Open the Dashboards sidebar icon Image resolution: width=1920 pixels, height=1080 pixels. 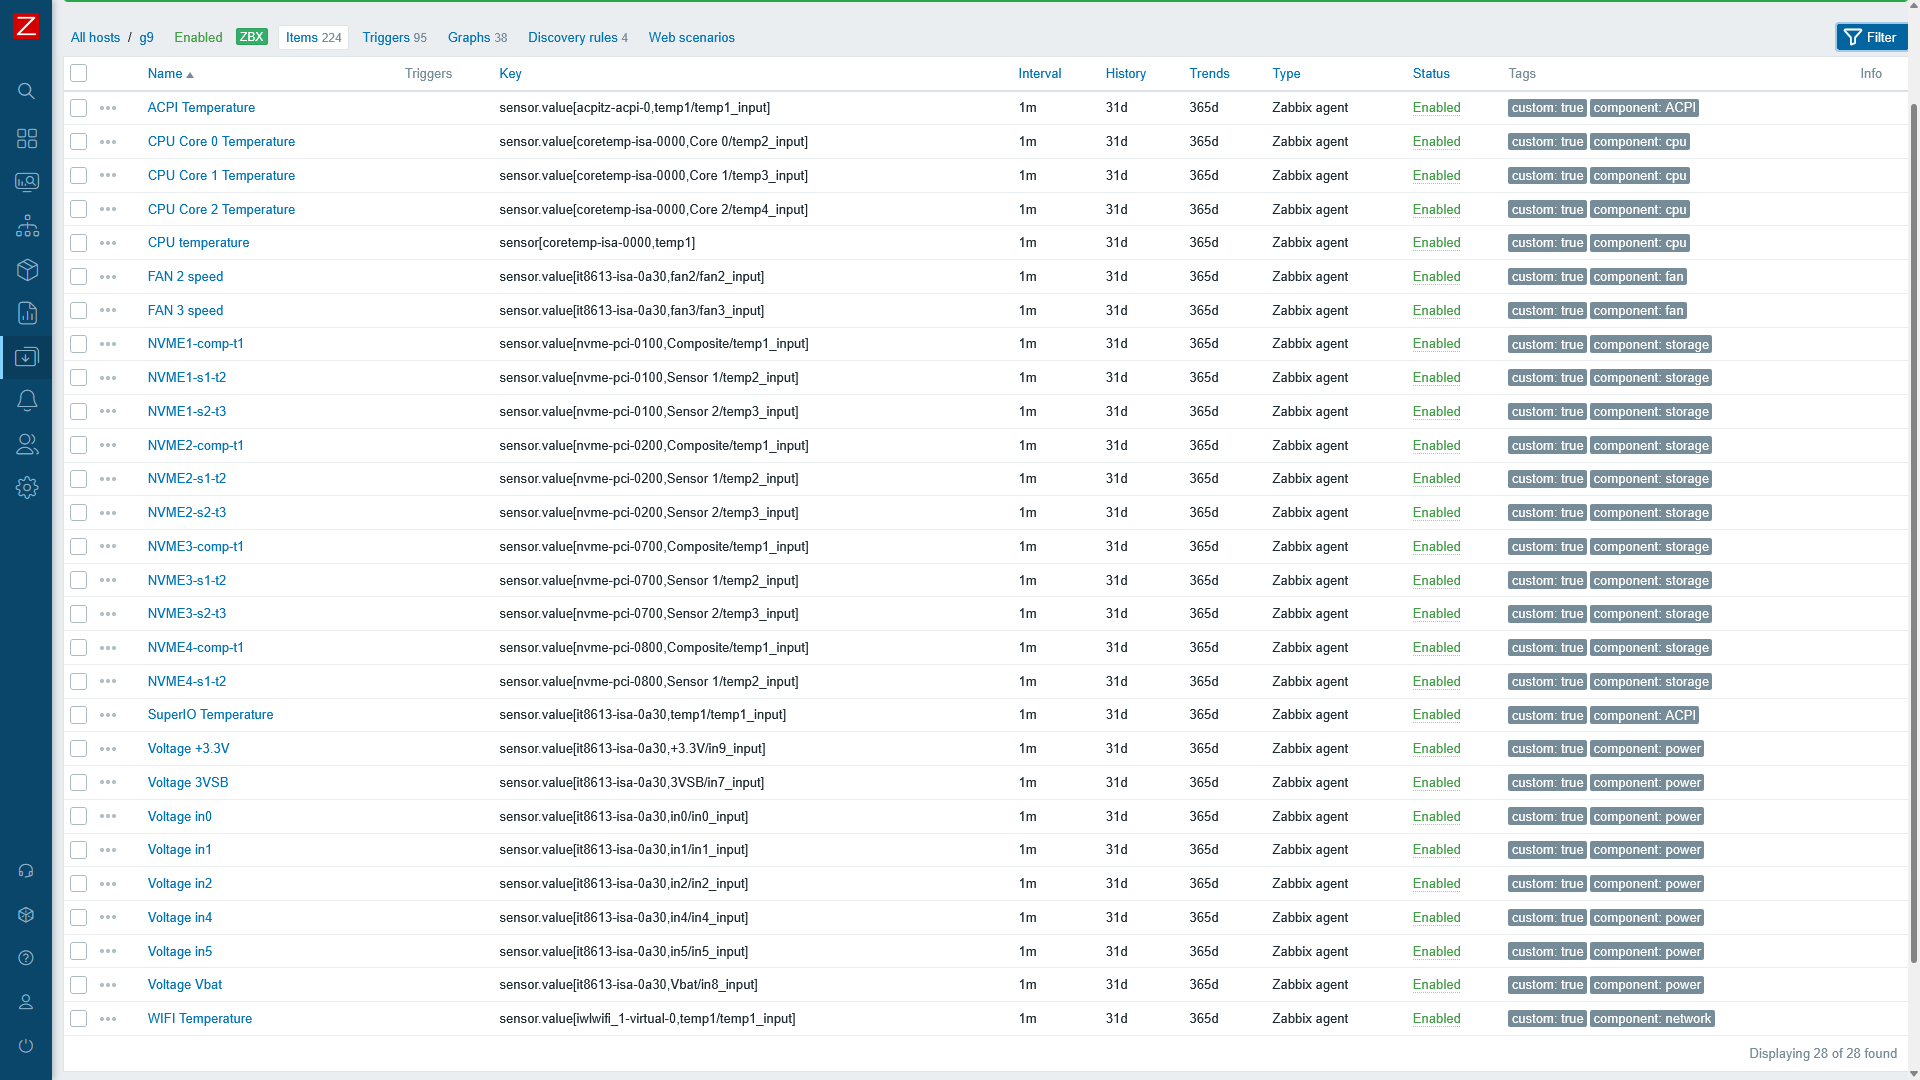pyautogui.click(x=27, y=139)
